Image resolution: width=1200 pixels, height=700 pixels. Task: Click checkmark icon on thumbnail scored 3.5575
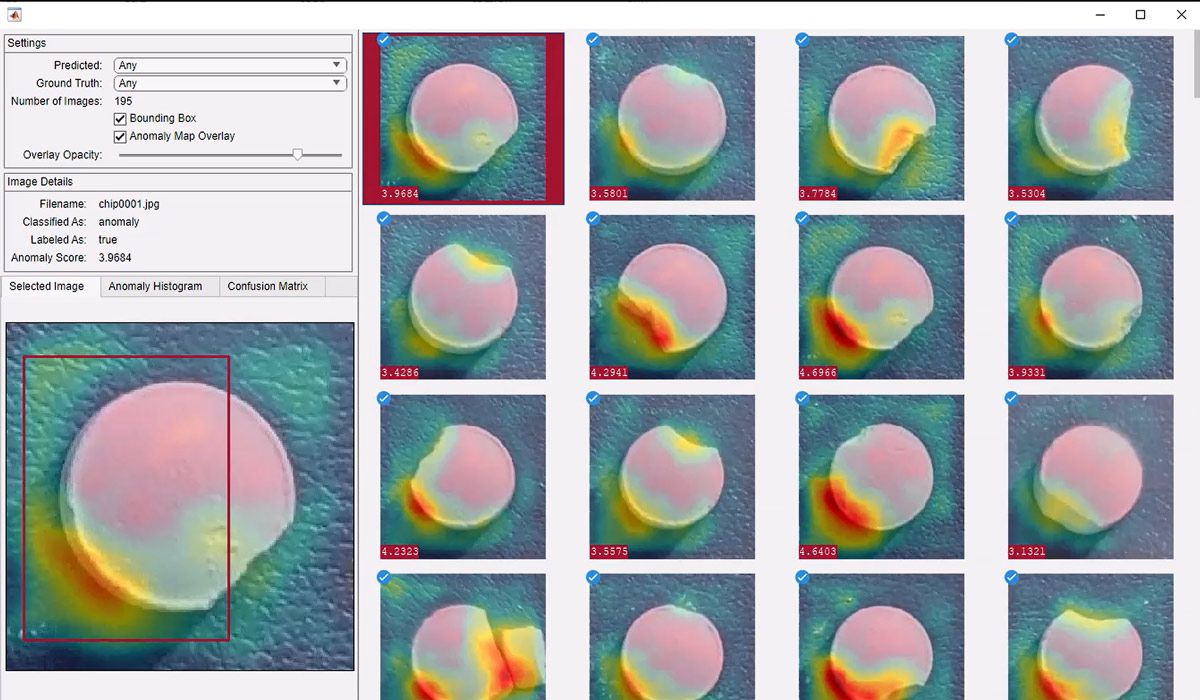pyautogui.click(x=592, y=397)
